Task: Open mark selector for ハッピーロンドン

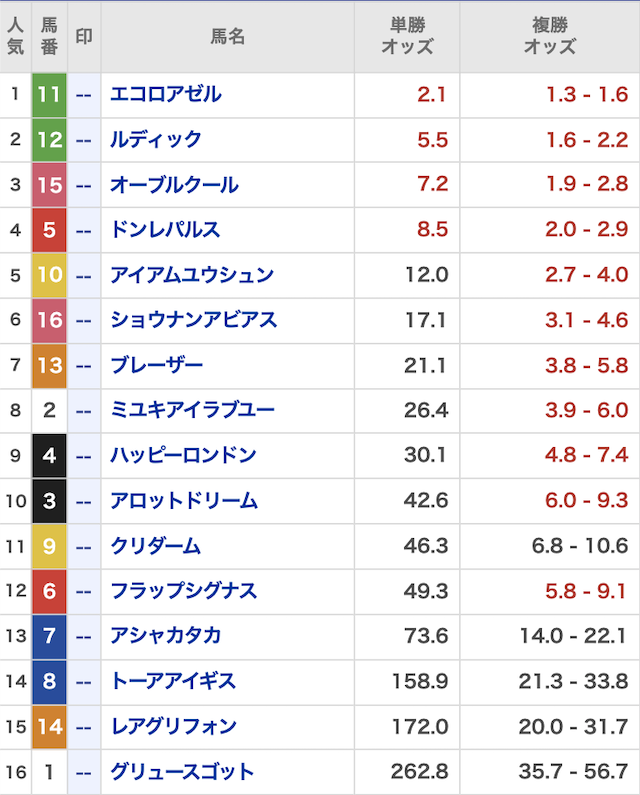Action: (84, 456)
